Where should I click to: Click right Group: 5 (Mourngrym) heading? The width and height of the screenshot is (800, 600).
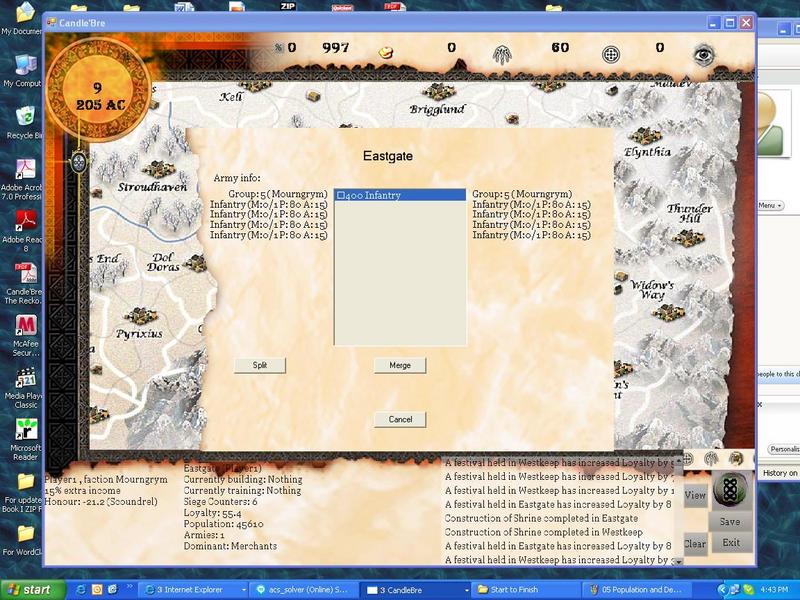522,194
